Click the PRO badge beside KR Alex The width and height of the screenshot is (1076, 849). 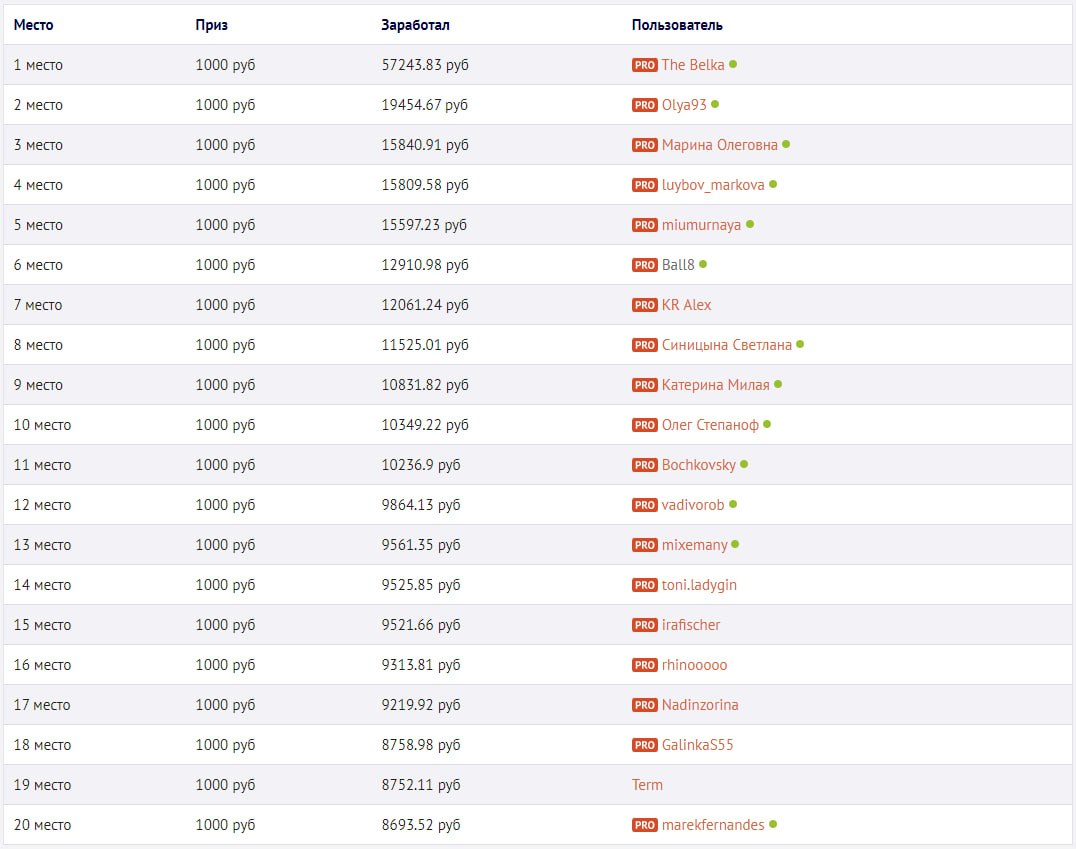[x=644, y=305]
